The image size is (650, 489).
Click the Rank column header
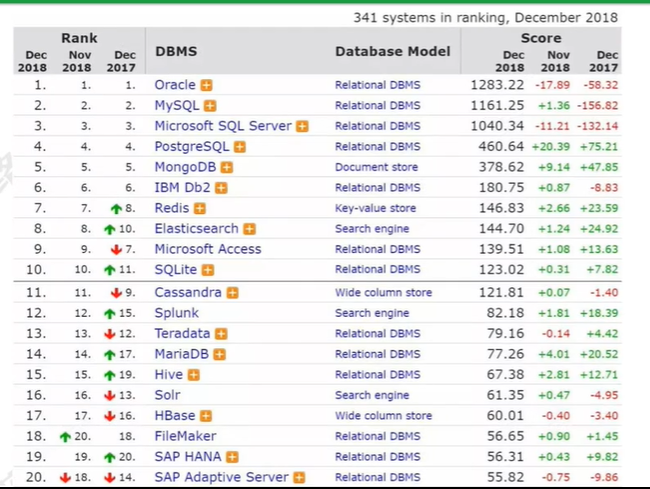tap(79, 38)
